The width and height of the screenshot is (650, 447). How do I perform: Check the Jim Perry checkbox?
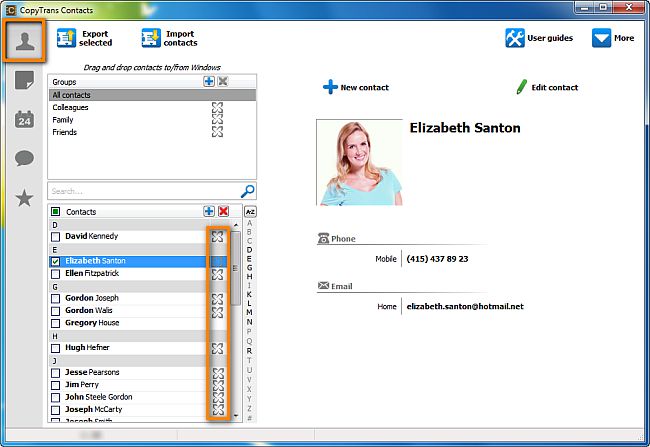(x=55, y=385)
